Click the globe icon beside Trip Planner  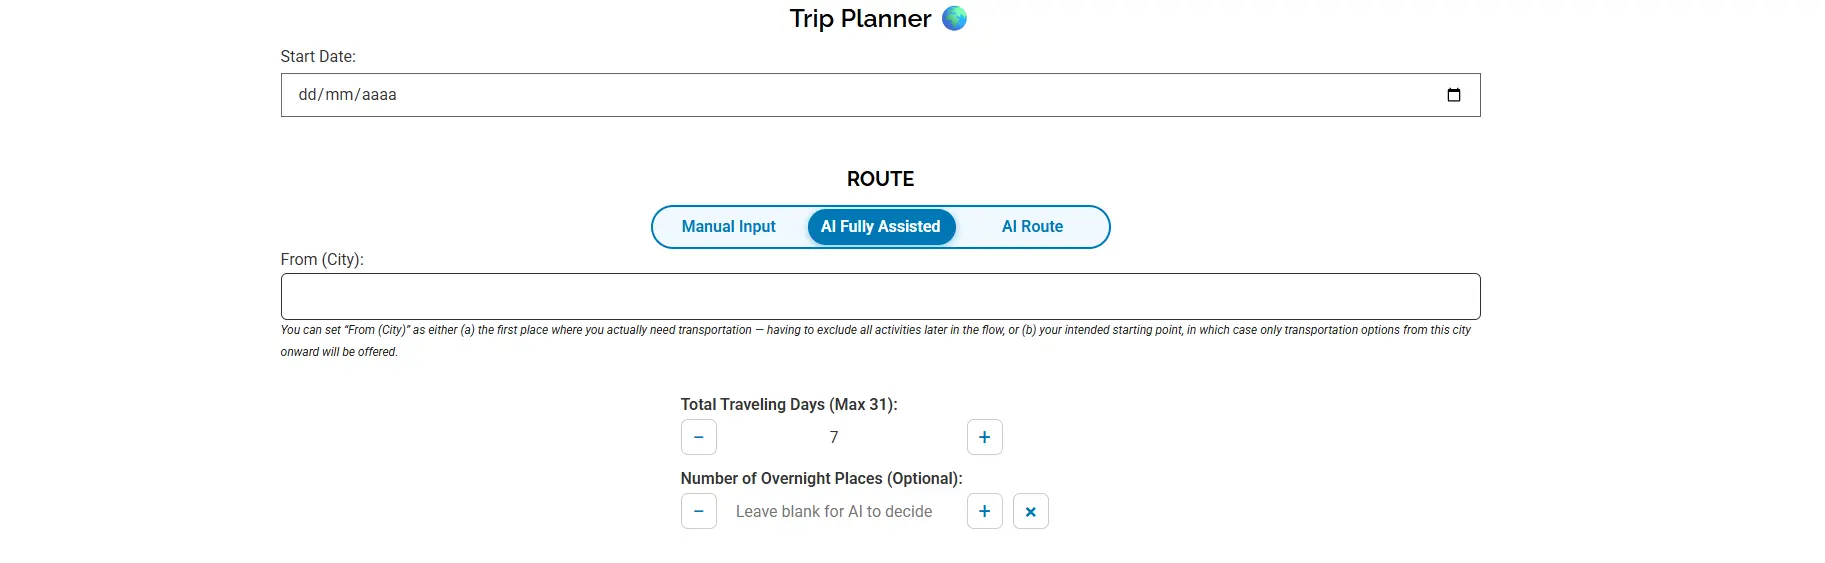point(954,18)
